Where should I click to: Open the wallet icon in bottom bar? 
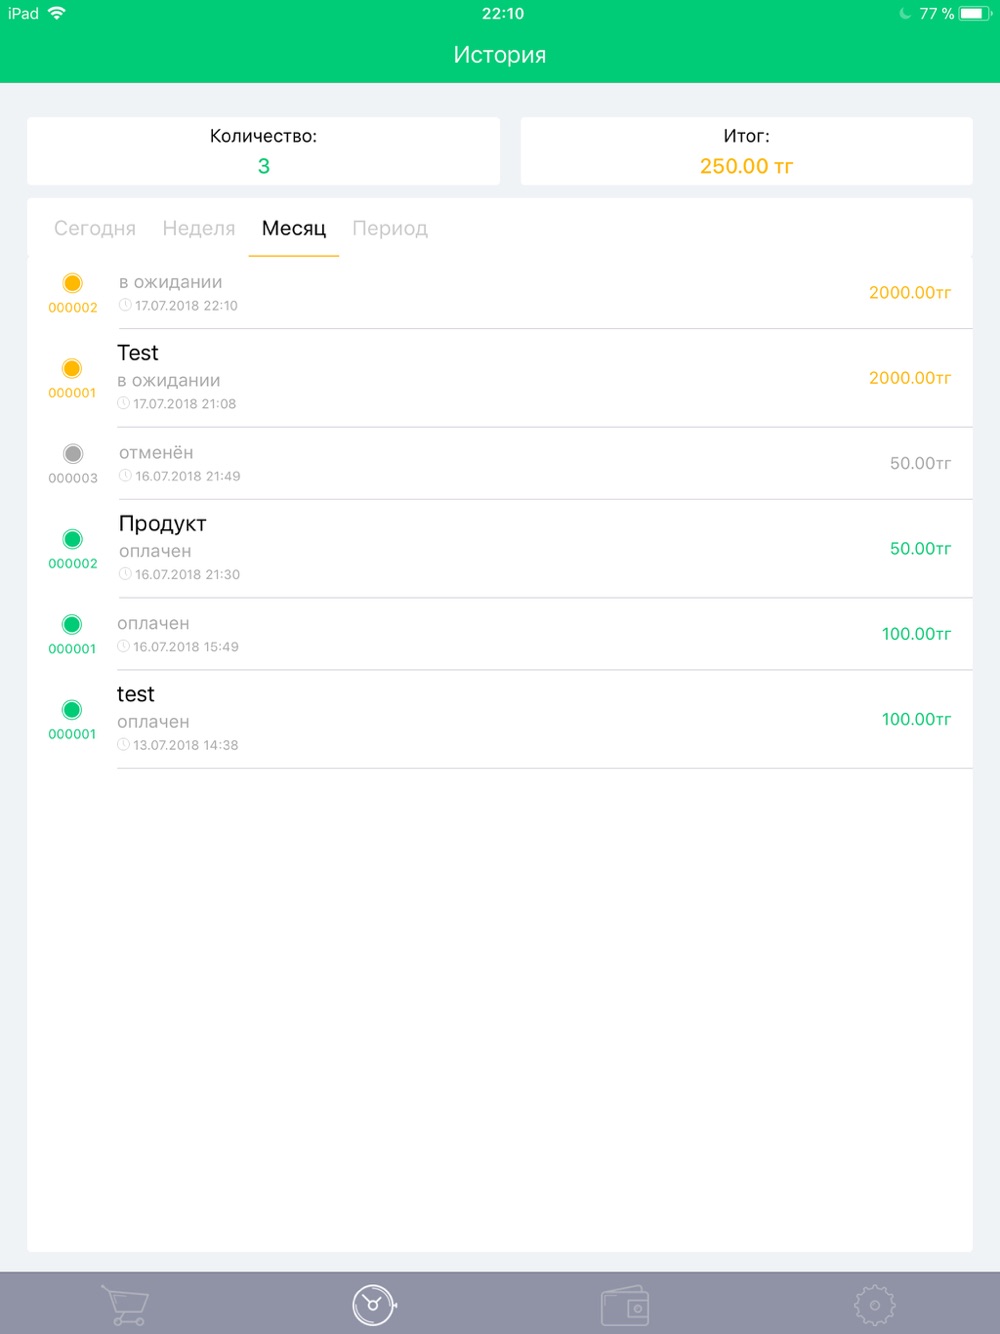625,1305
